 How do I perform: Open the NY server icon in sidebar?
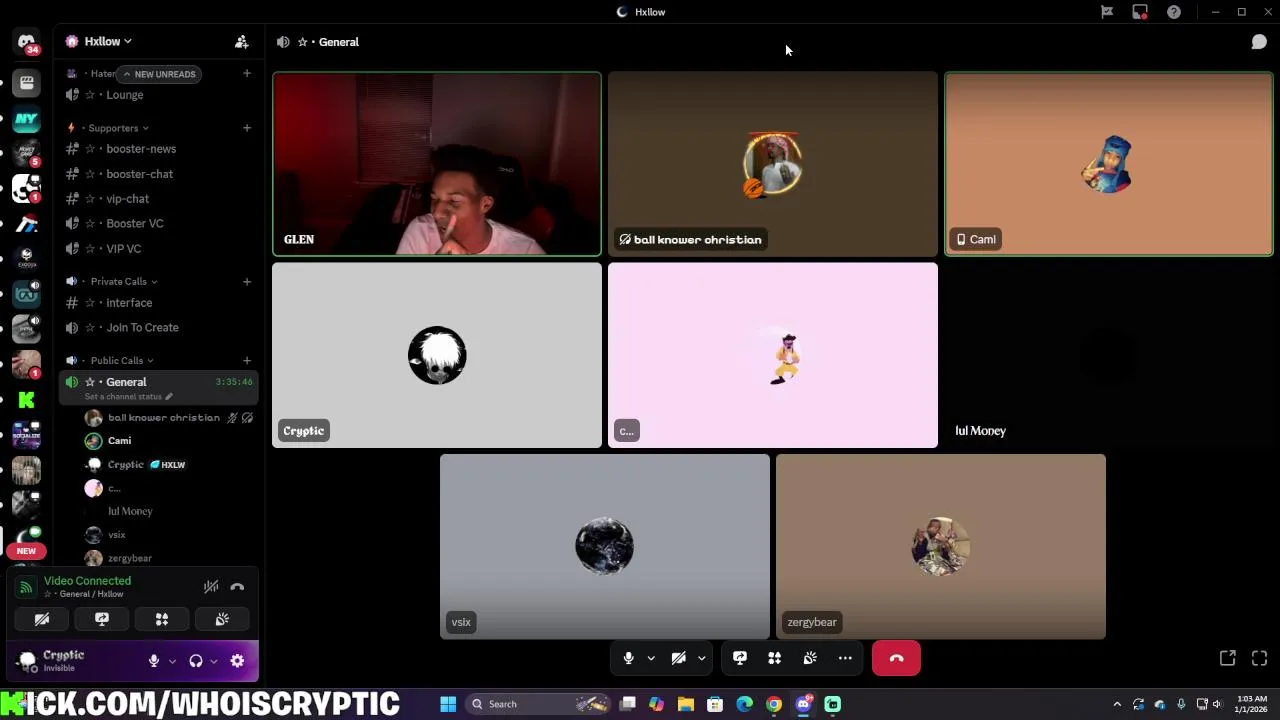click(x=26, y=119)
